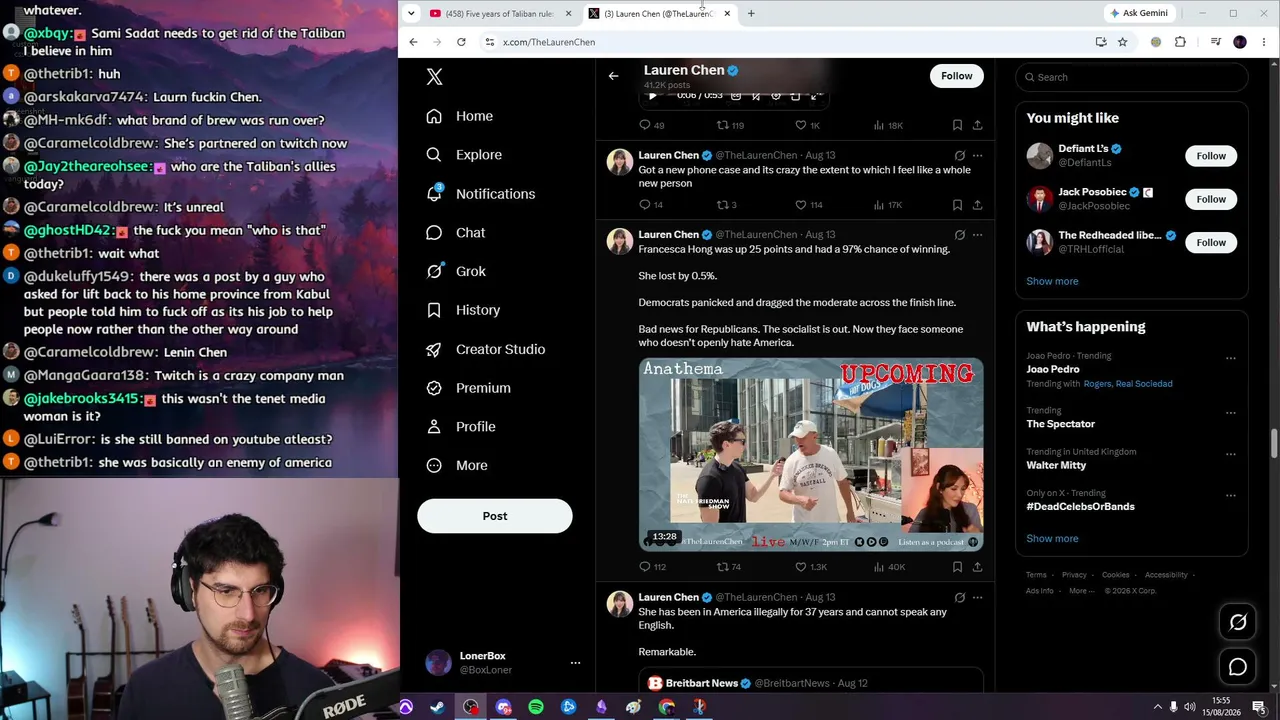Viewport: 1280px width, 720px height.
Task: Reload the page in Chrome
Action: (x=461, y=42)
